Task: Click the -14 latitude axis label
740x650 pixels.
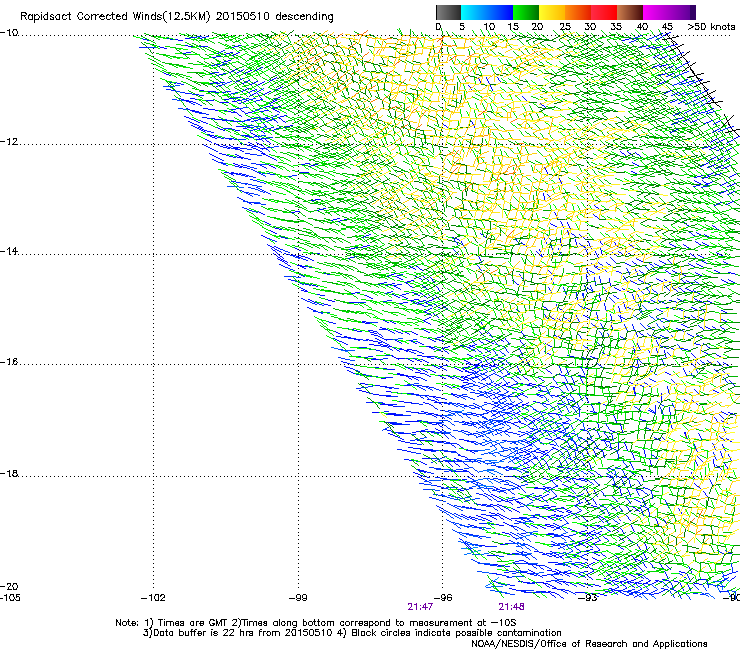Action: [x=9, y=251]
